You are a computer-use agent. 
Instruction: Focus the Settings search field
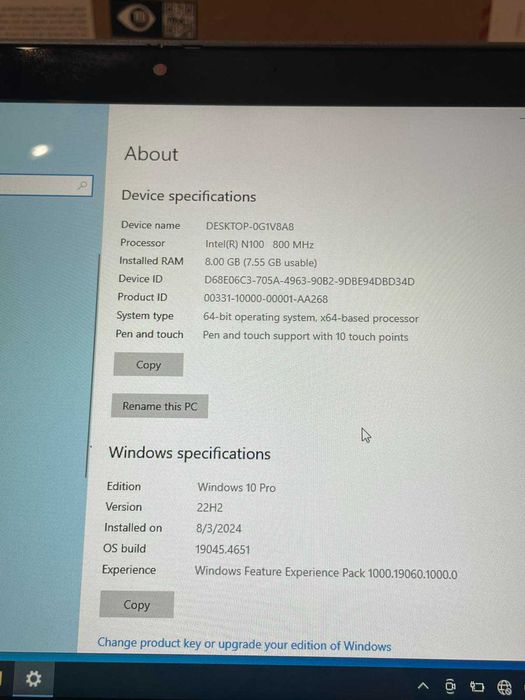pyautogui.click(x=46, y=186)
